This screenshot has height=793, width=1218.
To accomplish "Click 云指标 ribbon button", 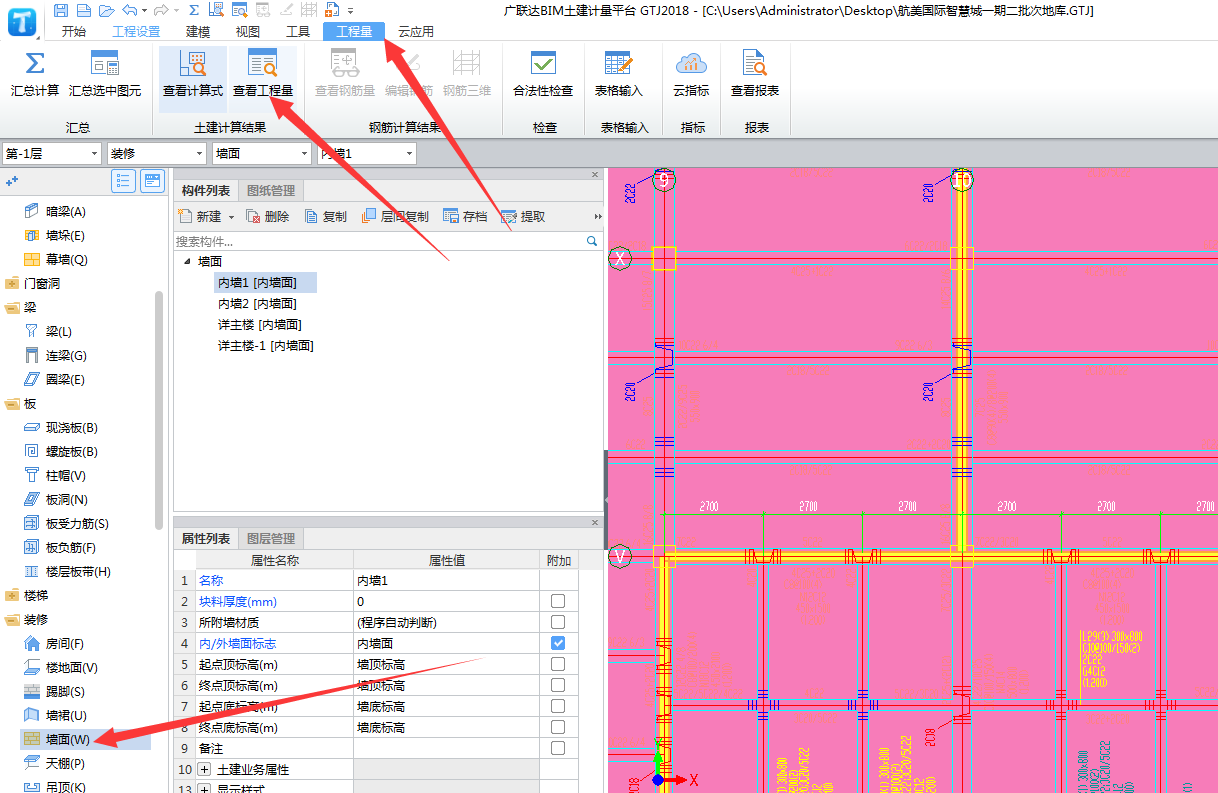I will click(691, 75).
